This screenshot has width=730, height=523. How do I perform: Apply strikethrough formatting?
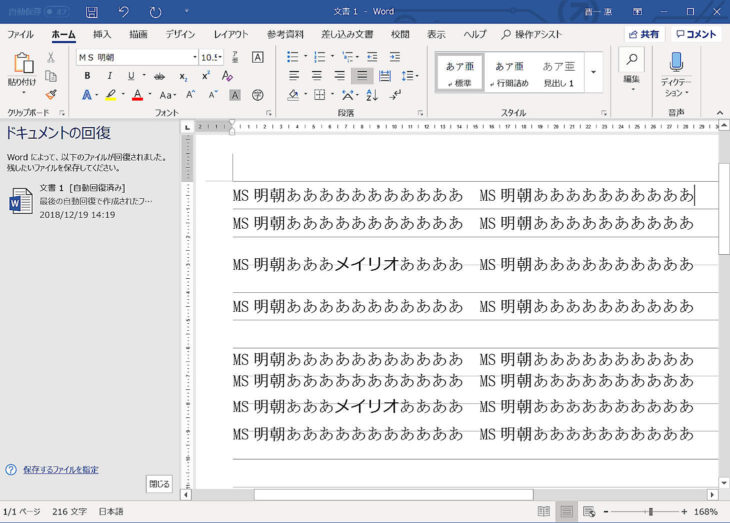point(159,76)
